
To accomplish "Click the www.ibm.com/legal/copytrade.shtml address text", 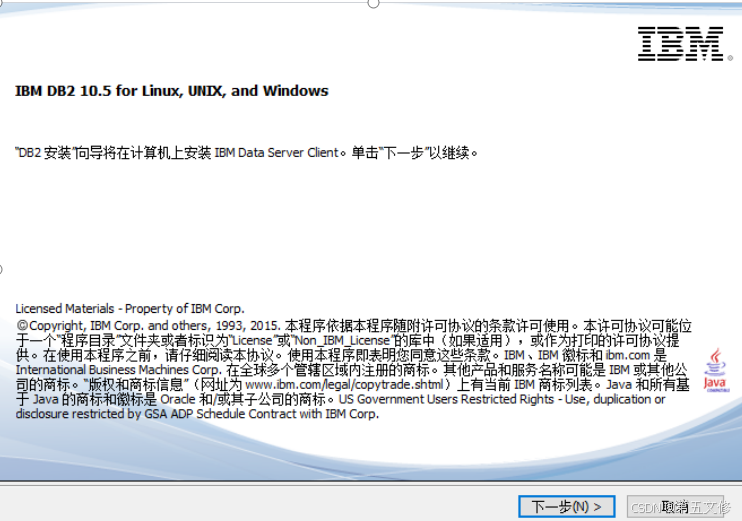I will [x=344, y=385].
